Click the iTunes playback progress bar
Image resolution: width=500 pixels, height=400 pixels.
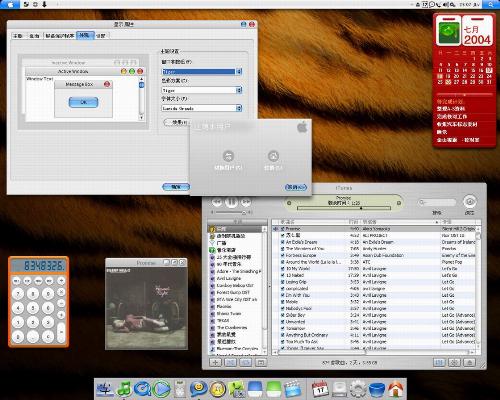[x=344, y=208]
